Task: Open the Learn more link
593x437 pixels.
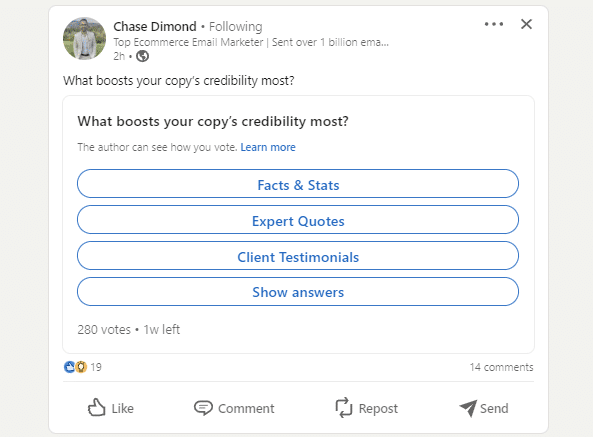Action: 268,147
